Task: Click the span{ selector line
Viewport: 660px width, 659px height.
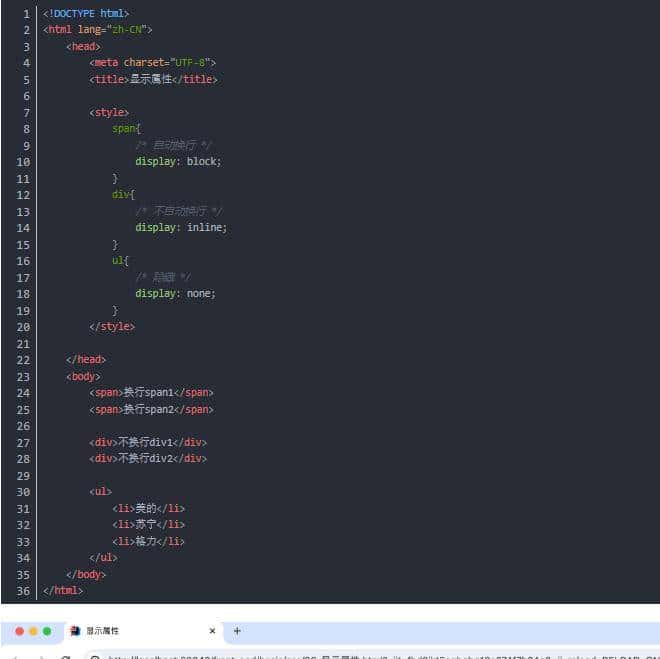Action: (126, 128)
